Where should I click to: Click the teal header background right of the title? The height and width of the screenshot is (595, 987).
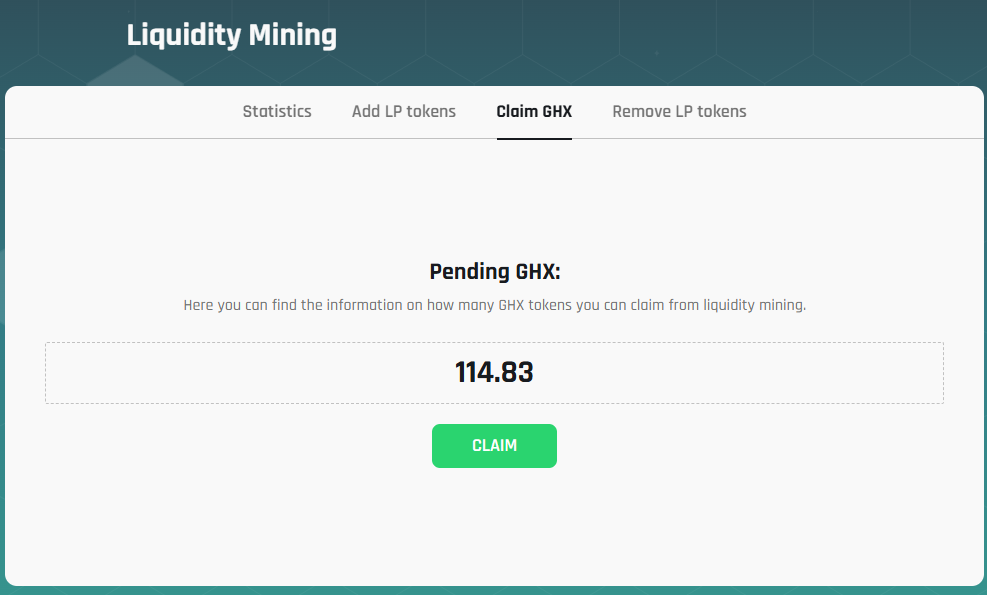[x=661, y=38]
